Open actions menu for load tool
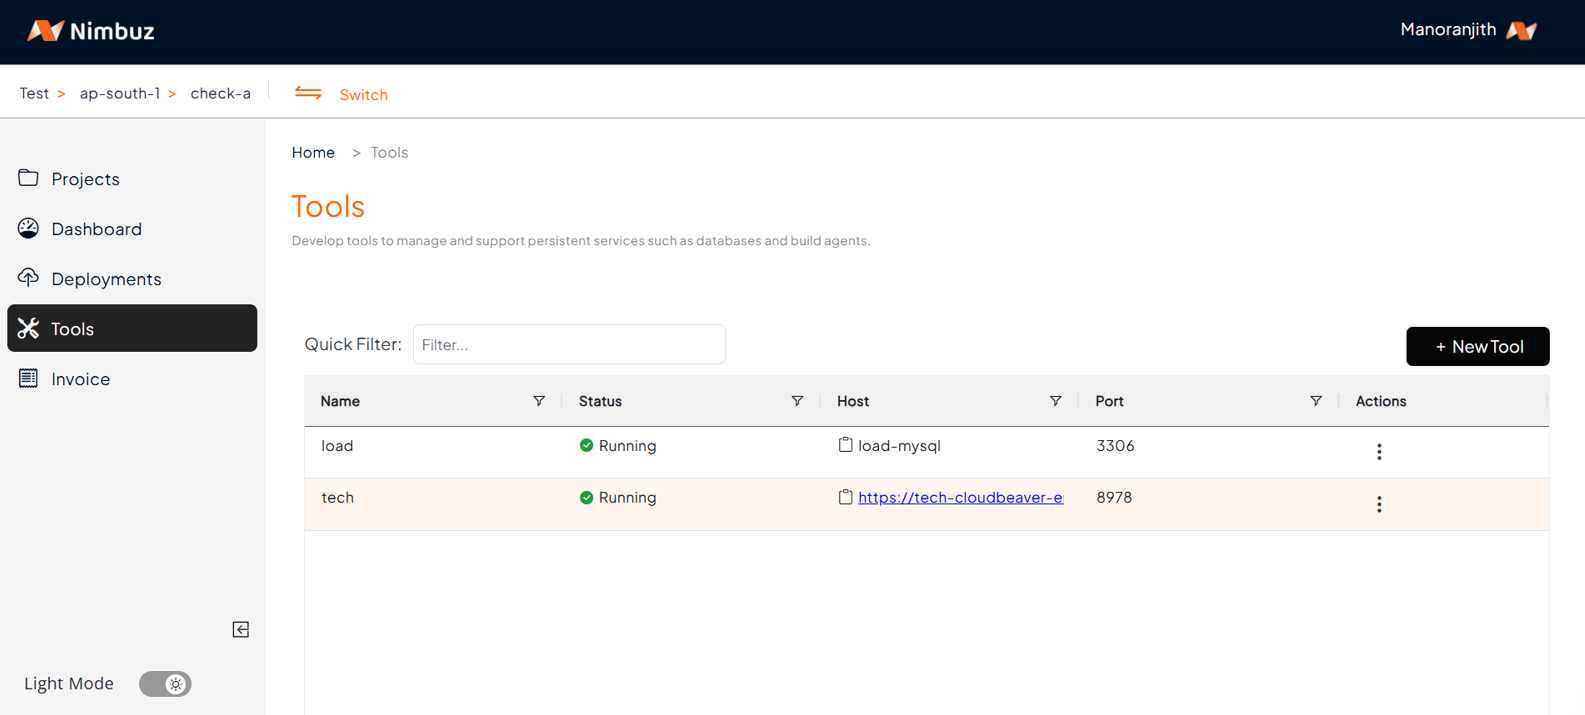Image resolution: width=1585 pixels, height=715 pixels. click(1379, 452)
